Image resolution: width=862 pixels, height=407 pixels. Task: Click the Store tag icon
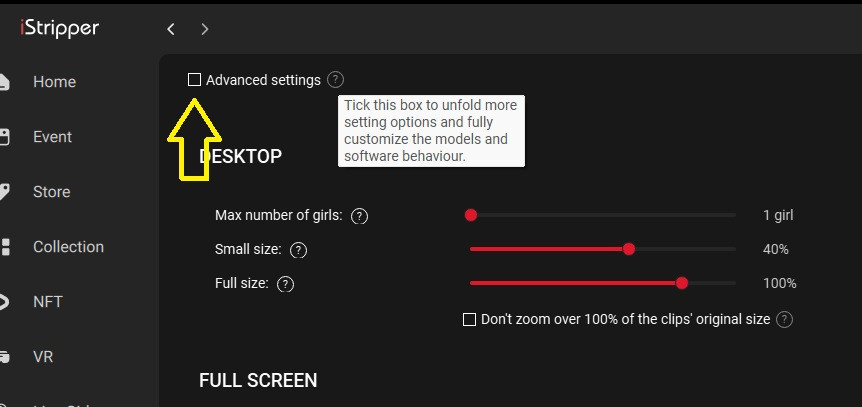[x=5, y=192]
